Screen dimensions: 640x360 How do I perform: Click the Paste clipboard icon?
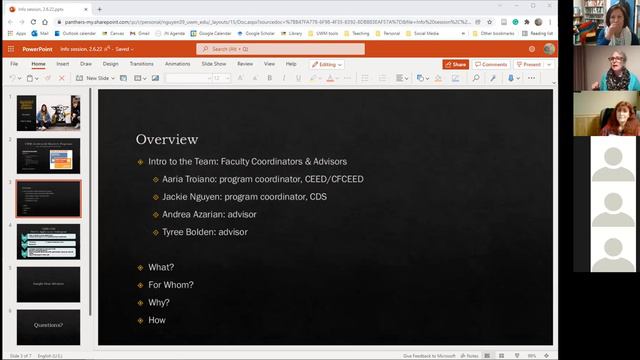tap(30, 78)
